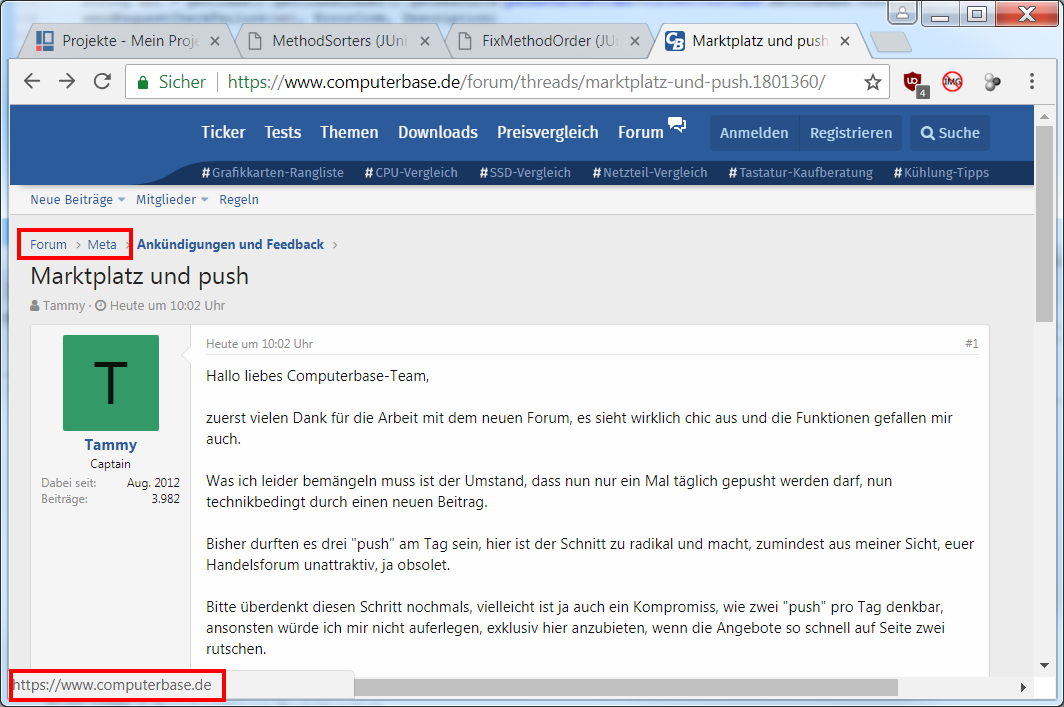Open the Ticker section

[x=223, y=132]
